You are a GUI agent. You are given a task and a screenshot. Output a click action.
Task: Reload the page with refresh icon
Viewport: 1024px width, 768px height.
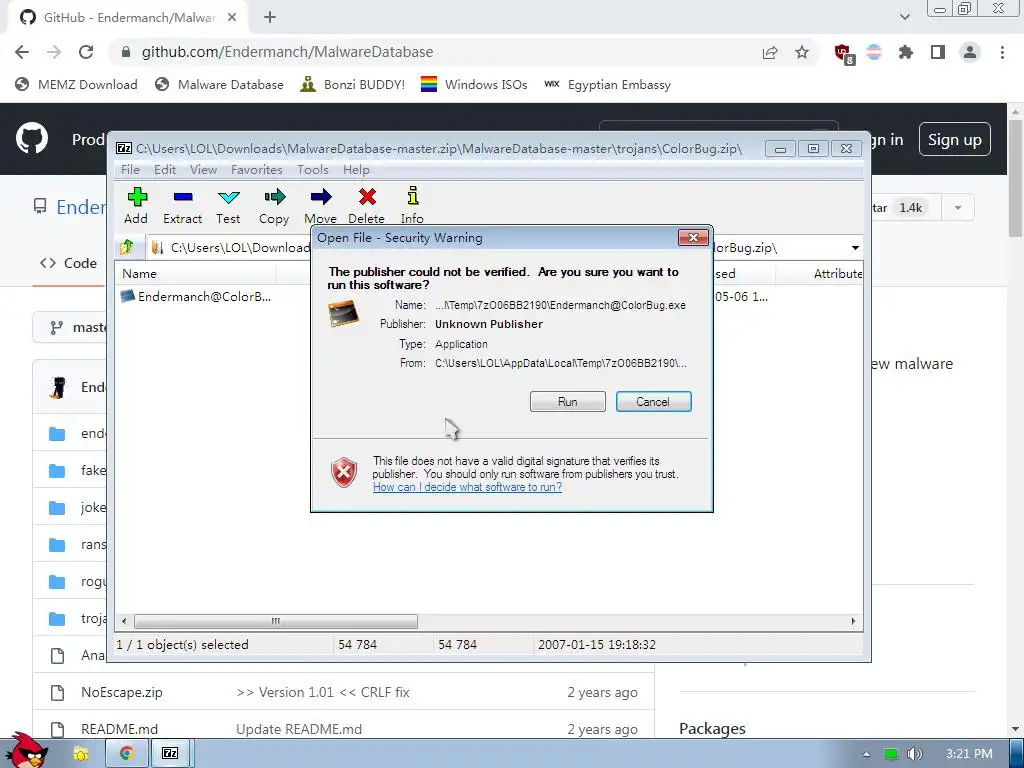point(86,52)
